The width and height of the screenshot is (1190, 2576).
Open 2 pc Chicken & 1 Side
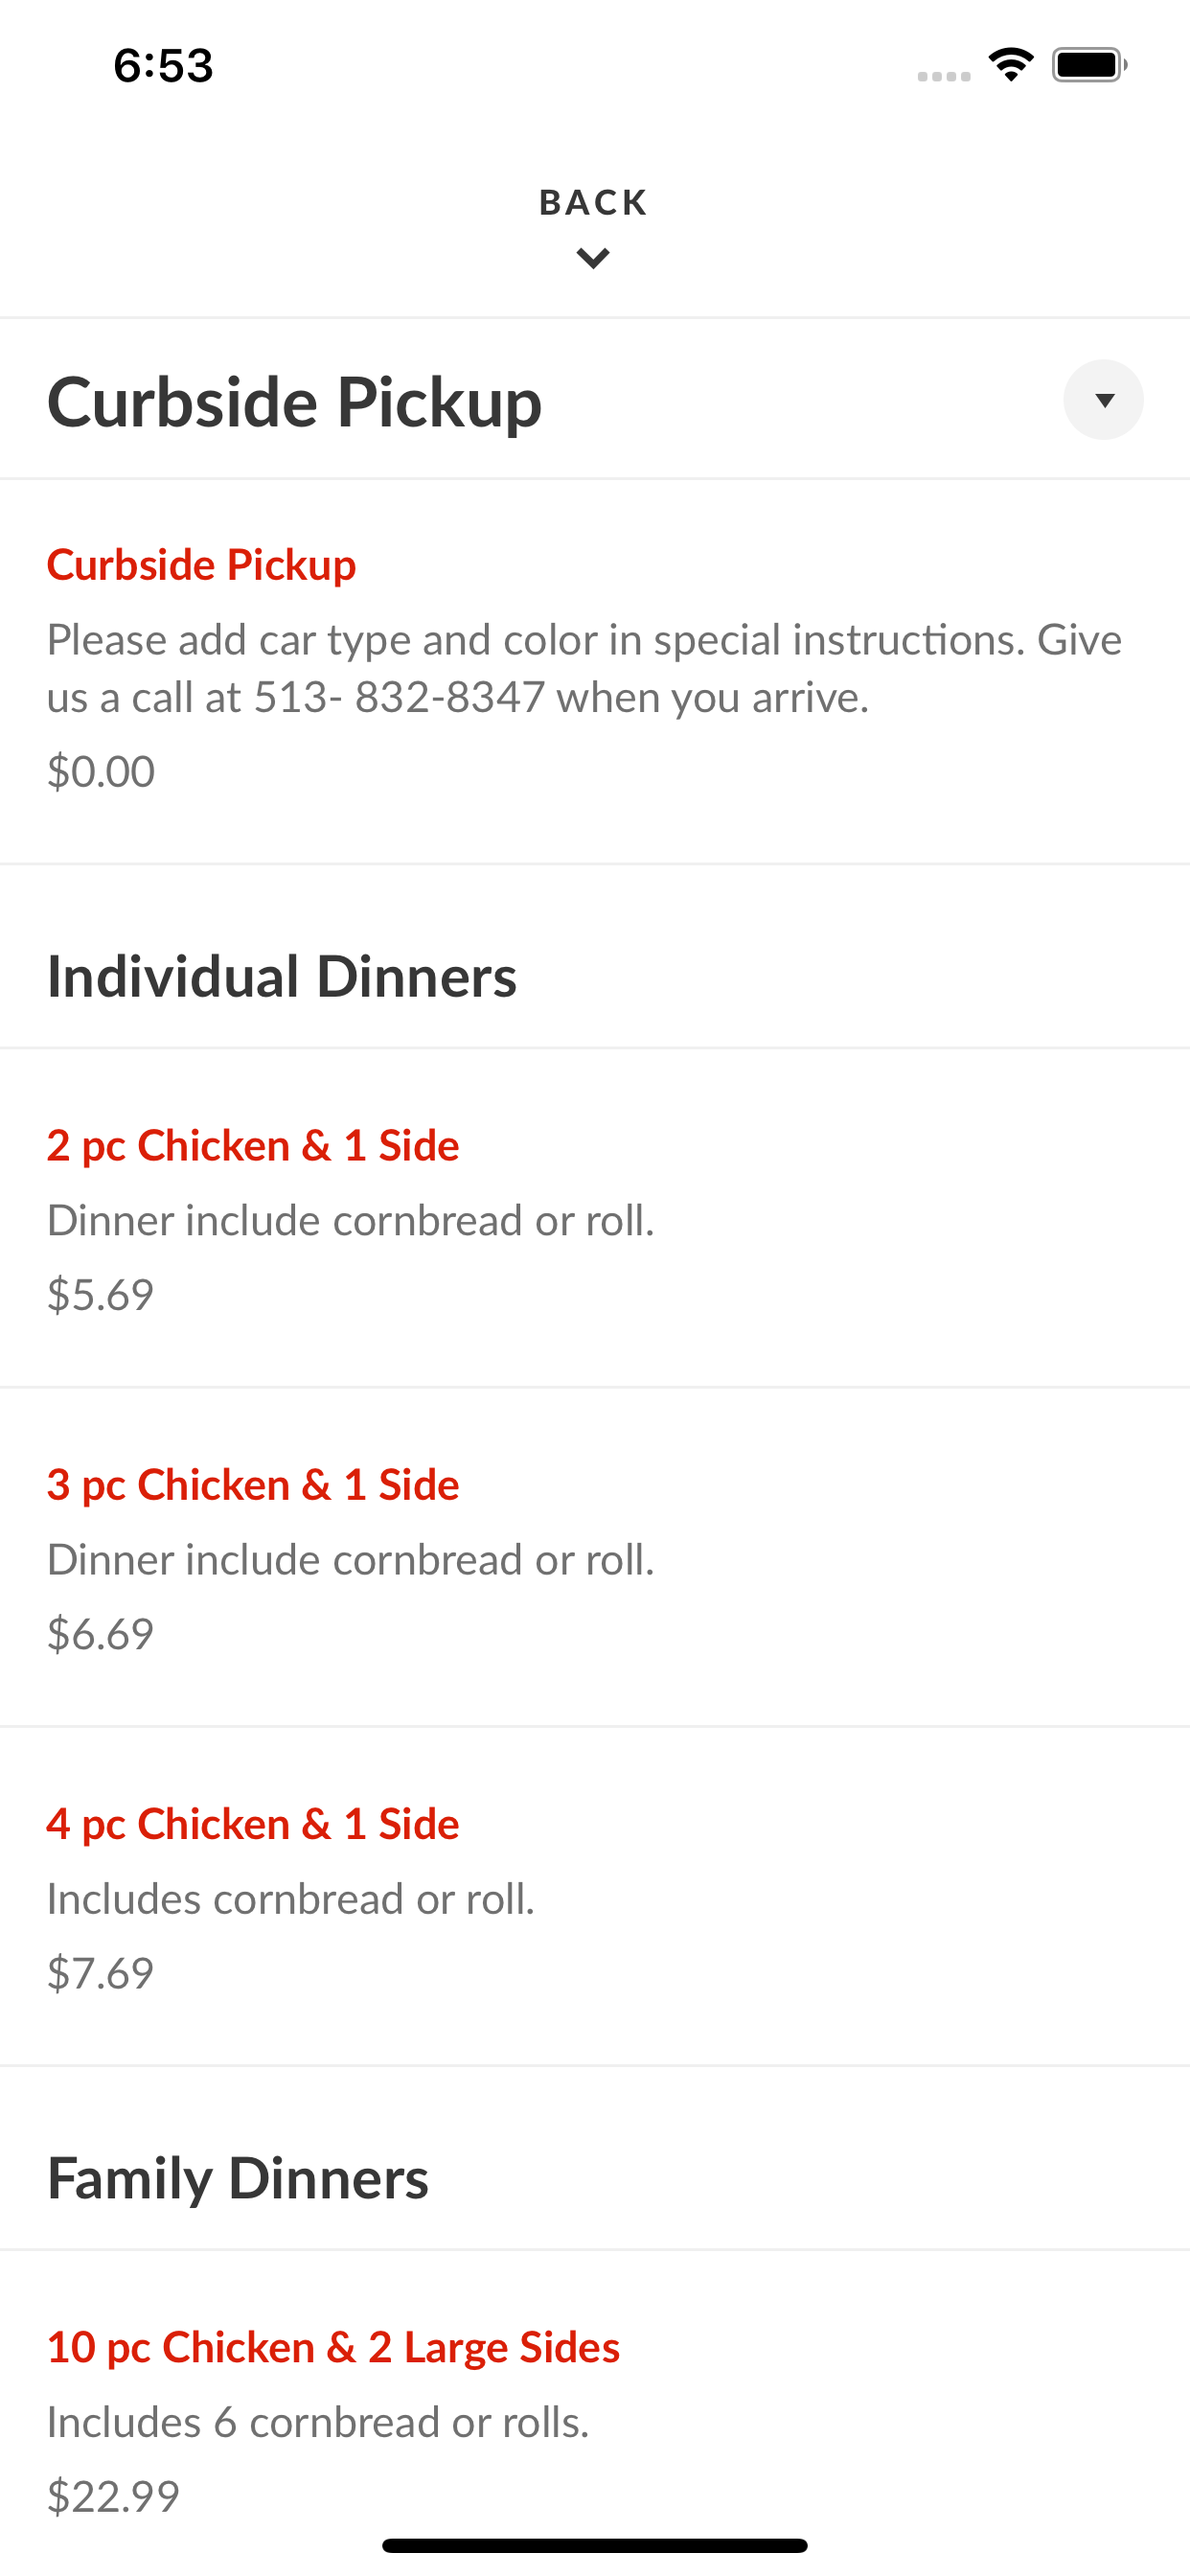pos(253,1145)
